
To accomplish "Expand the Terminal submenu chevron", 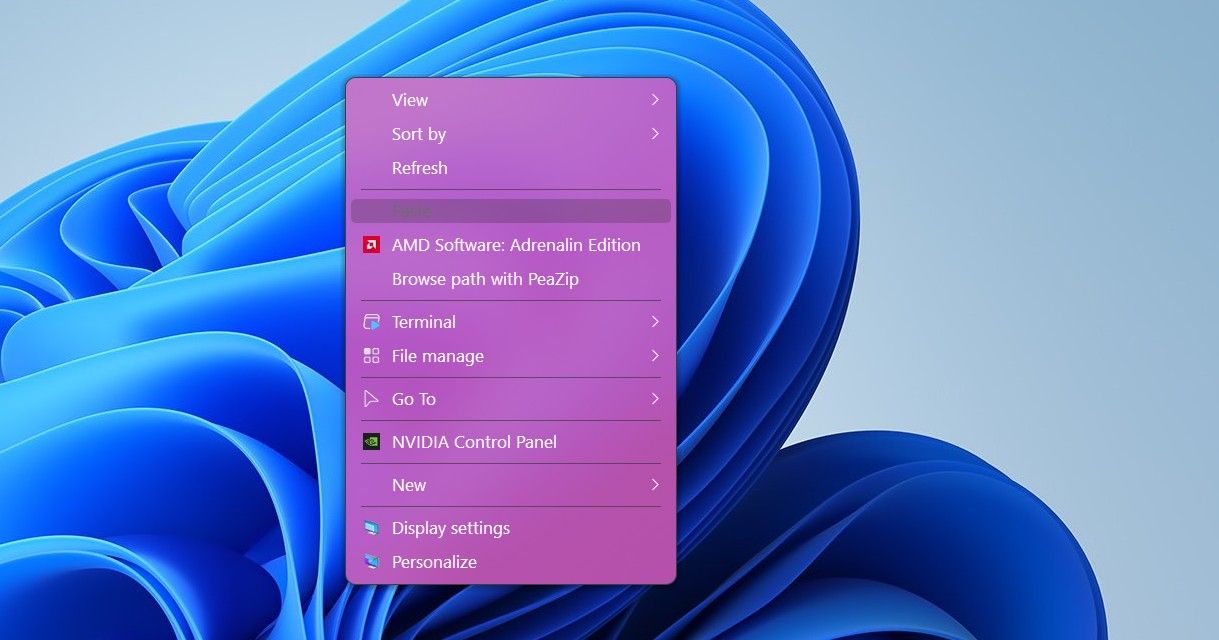I will point(655,322).
